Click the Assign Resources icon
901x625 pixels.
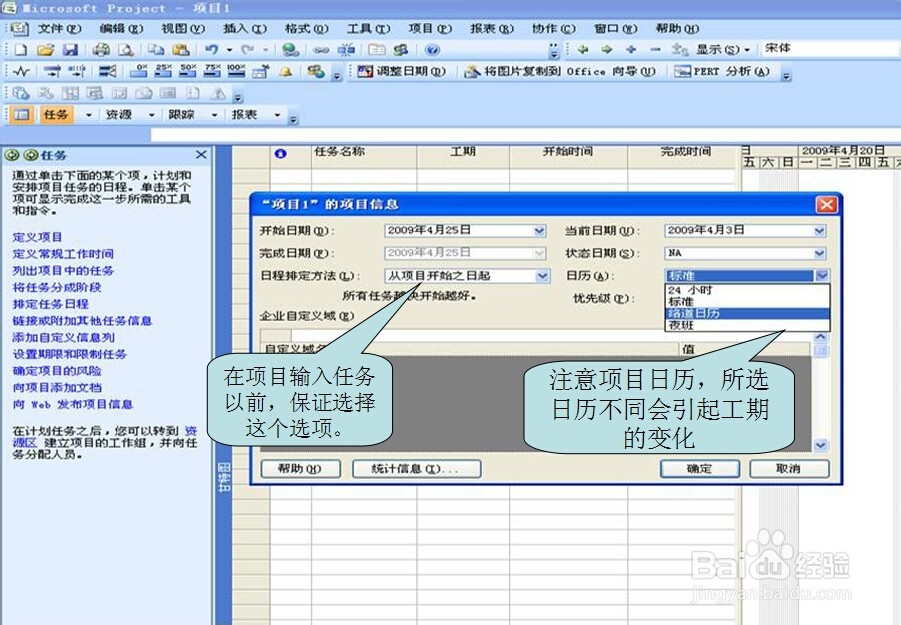point(401,50)
